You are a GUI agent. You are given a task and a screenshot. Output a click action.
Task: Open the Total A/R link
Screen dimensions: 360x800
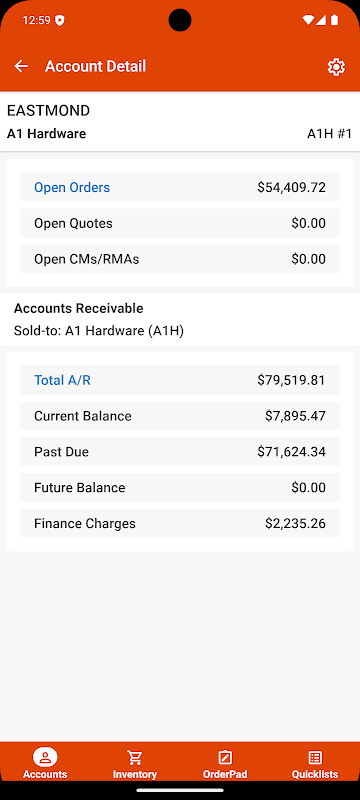tap(62, 380)
